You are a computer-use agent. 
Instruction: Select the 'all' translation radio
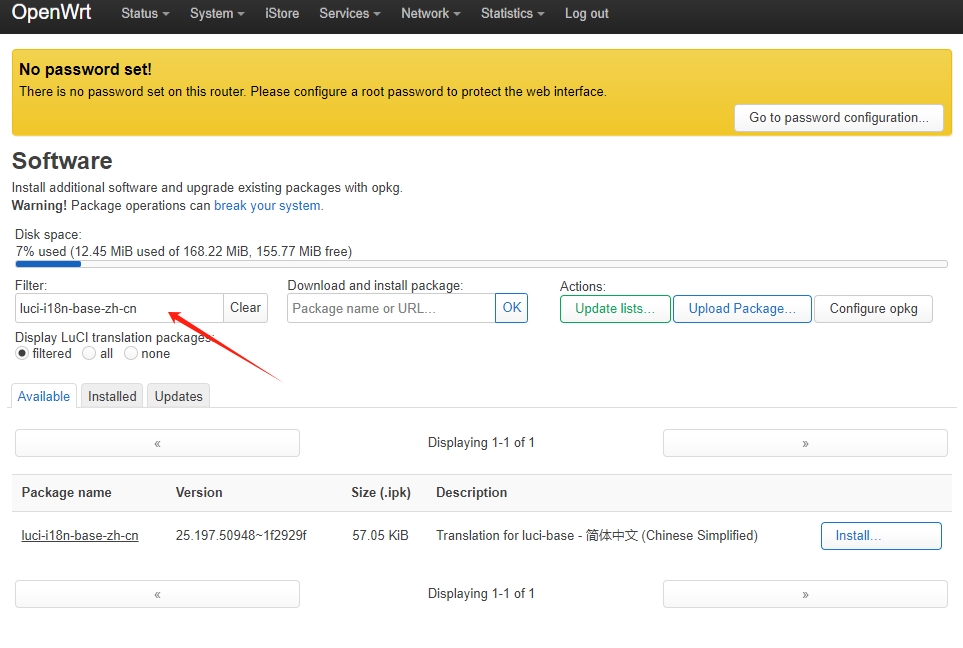(x=89, y=354)
